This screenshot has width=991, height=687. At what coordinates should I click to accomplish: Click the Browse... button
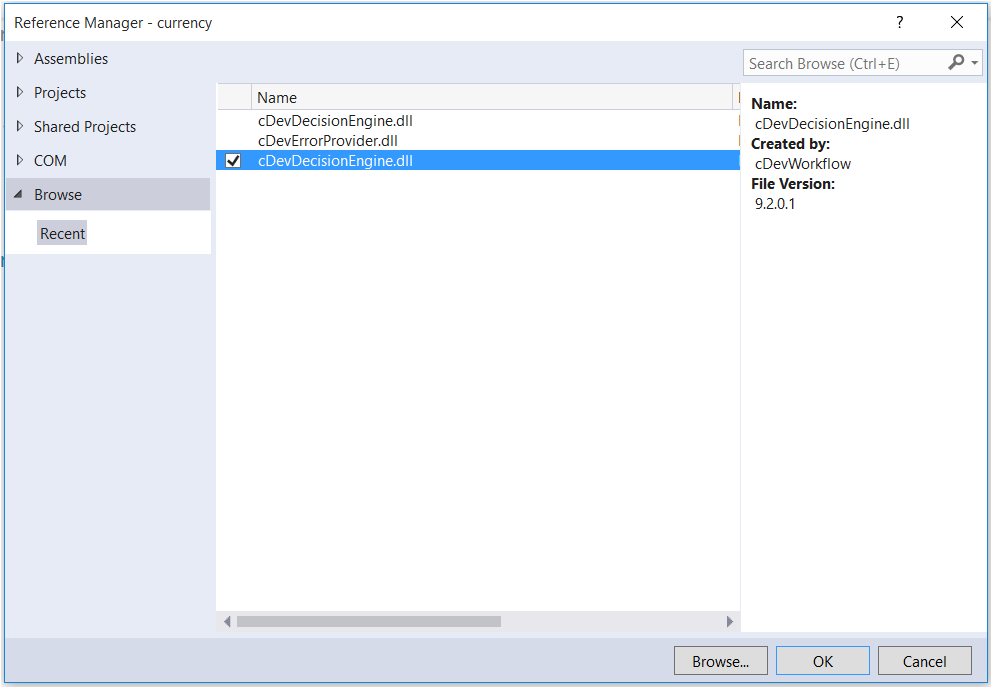pos(720,660)
